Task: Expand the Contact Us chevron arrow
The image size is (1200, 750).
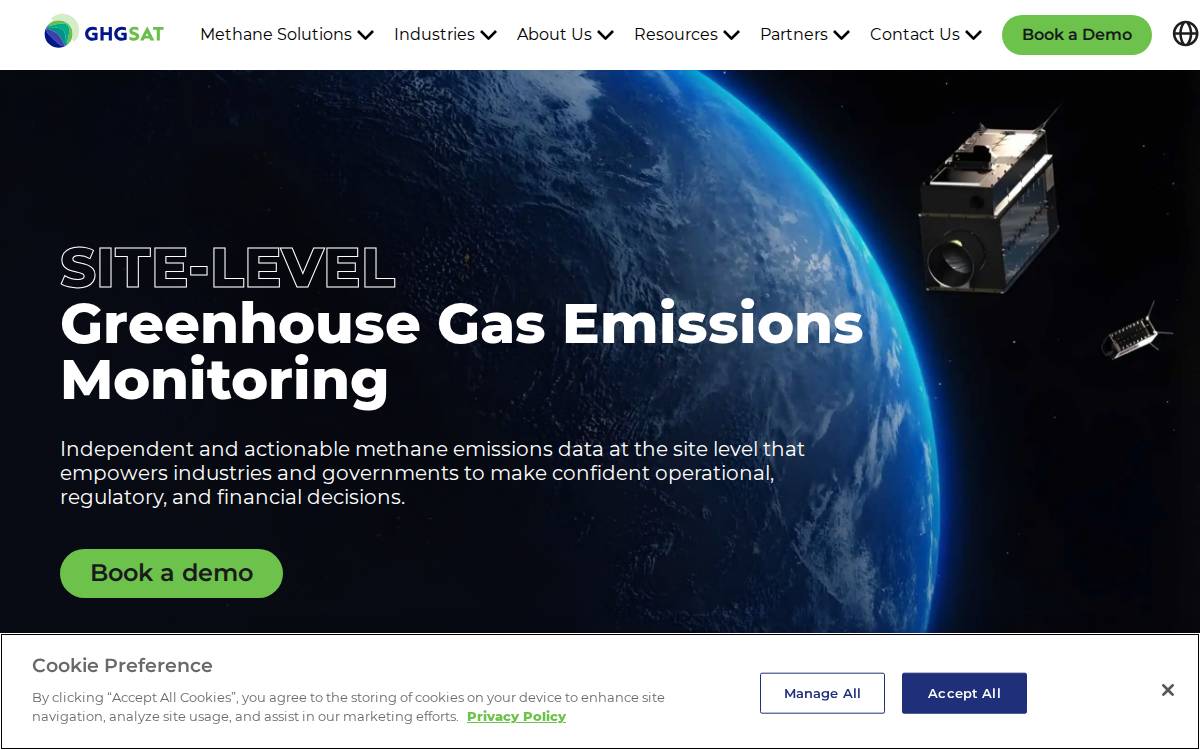Action: pyautogui.click(x=973, y=35)
